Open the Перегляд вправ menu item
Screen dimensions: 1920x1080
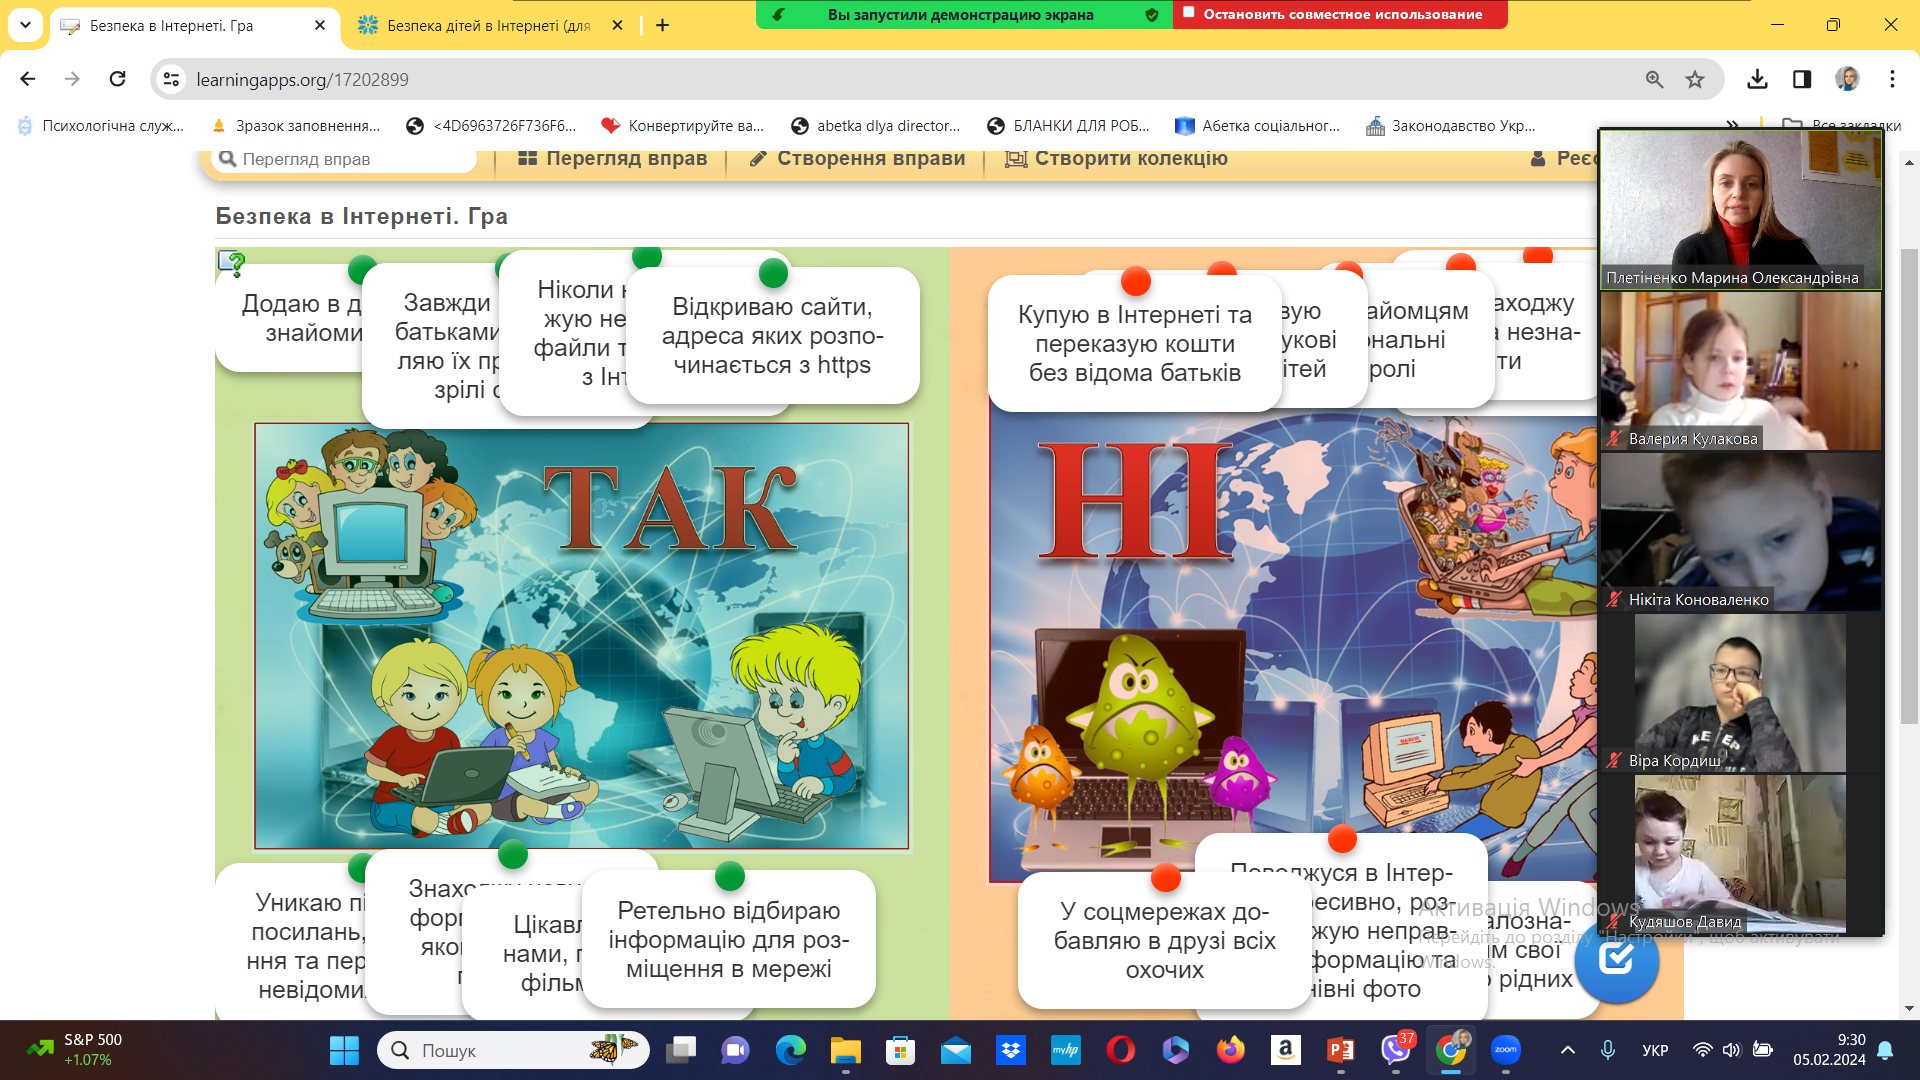coord(612,158)
